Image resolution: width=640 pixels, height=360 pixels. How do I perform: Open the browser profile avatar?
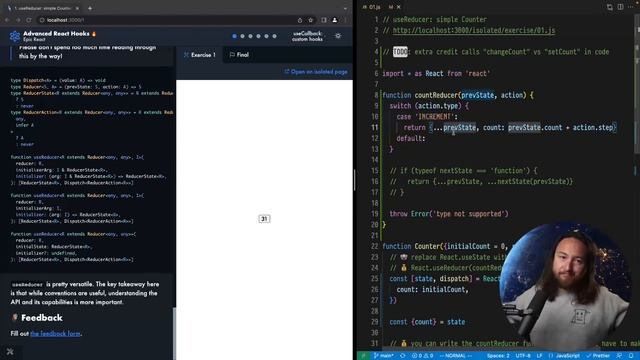335,20
